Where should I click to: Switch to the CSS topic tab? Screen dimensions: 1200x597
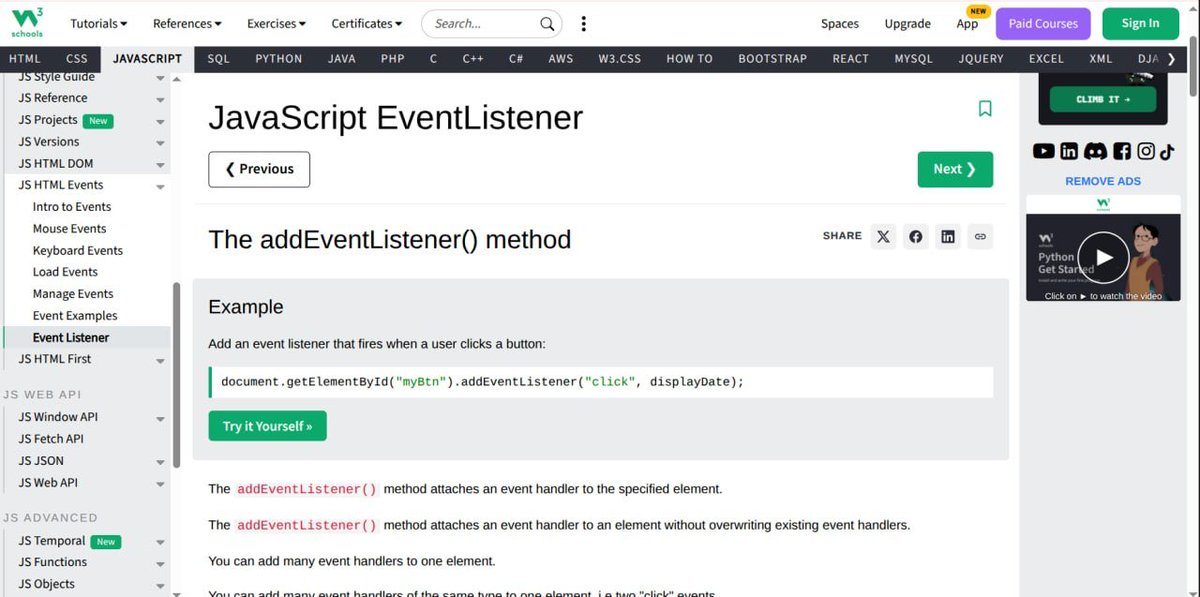pyautogui.click(x=77, y=59)
